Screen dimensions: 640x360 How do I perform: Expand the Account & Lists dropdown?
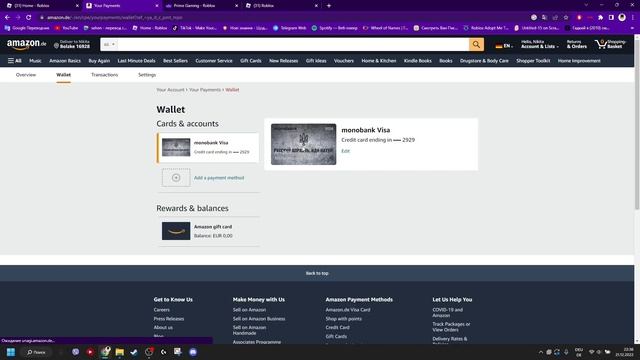click(540, 44)
